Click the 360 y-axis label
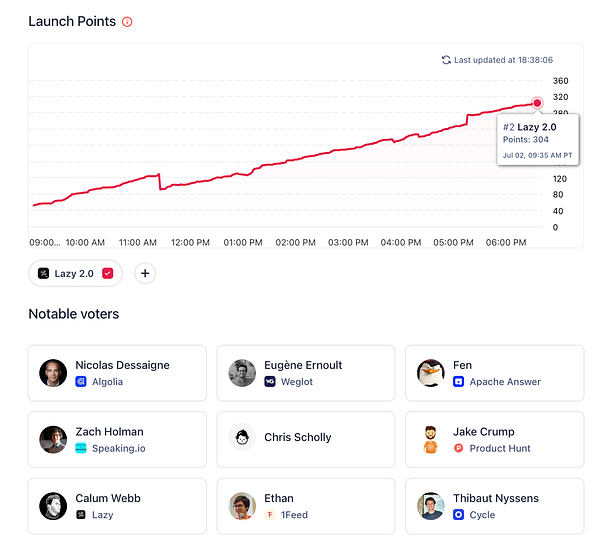Screen dimensions: 600x540 coord(560,81)
